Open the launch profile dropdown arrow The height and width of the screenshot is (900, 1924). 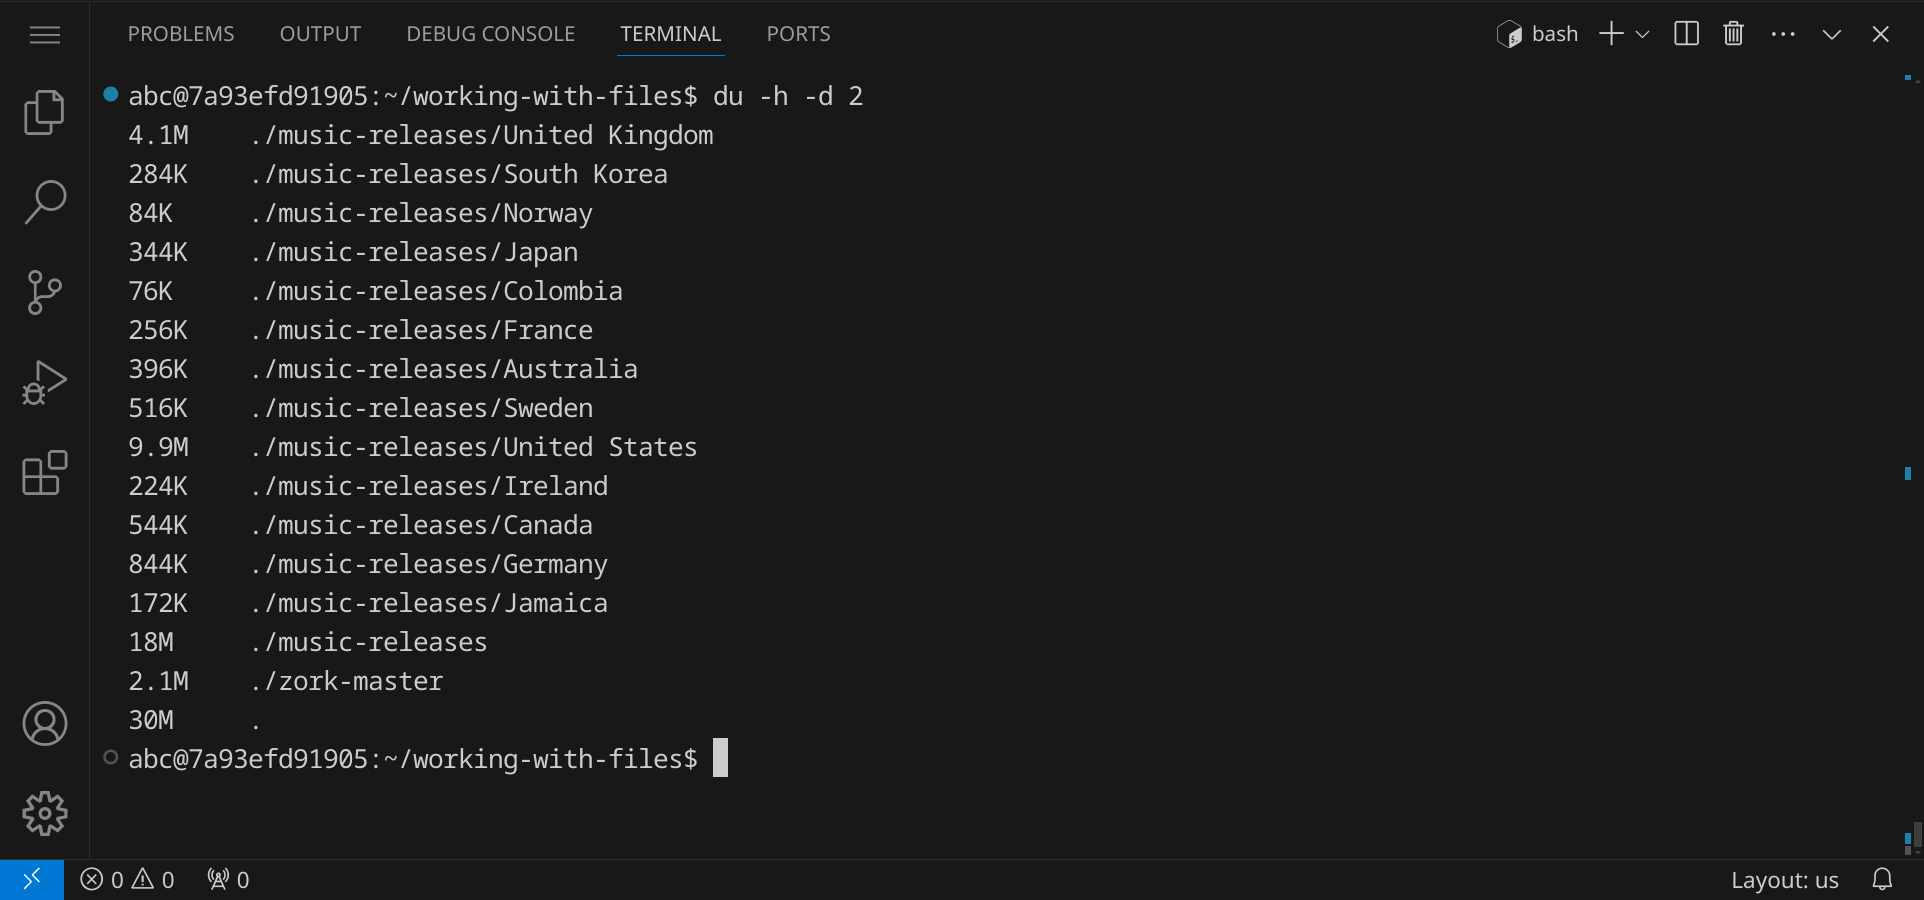point(1642,34)
